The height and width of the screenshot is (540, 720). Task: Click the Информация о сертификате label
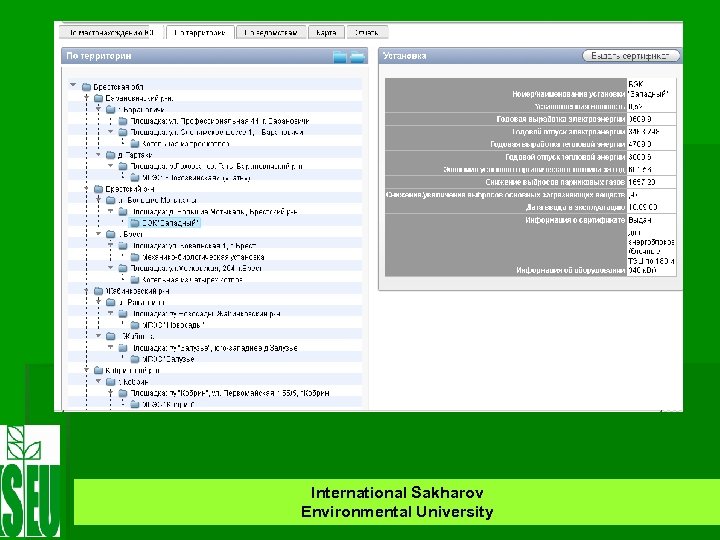575,220
